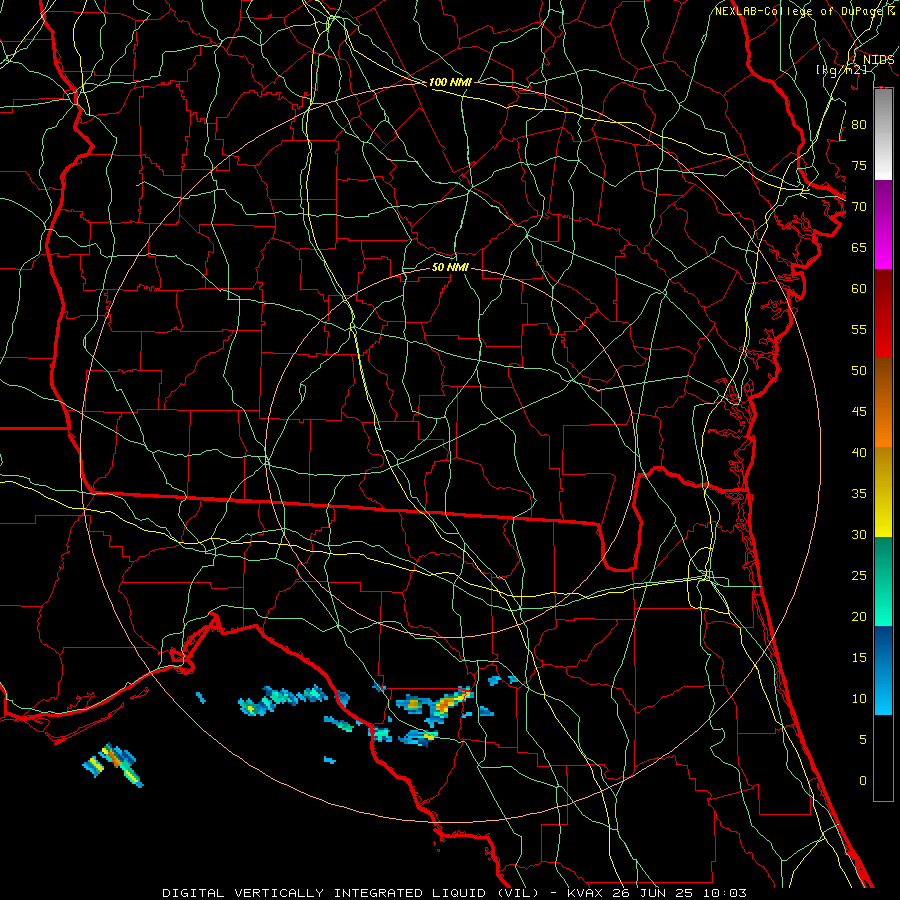
Task: Click the "75" scale value
Action: pyautogui.click(x=859, y=165)
